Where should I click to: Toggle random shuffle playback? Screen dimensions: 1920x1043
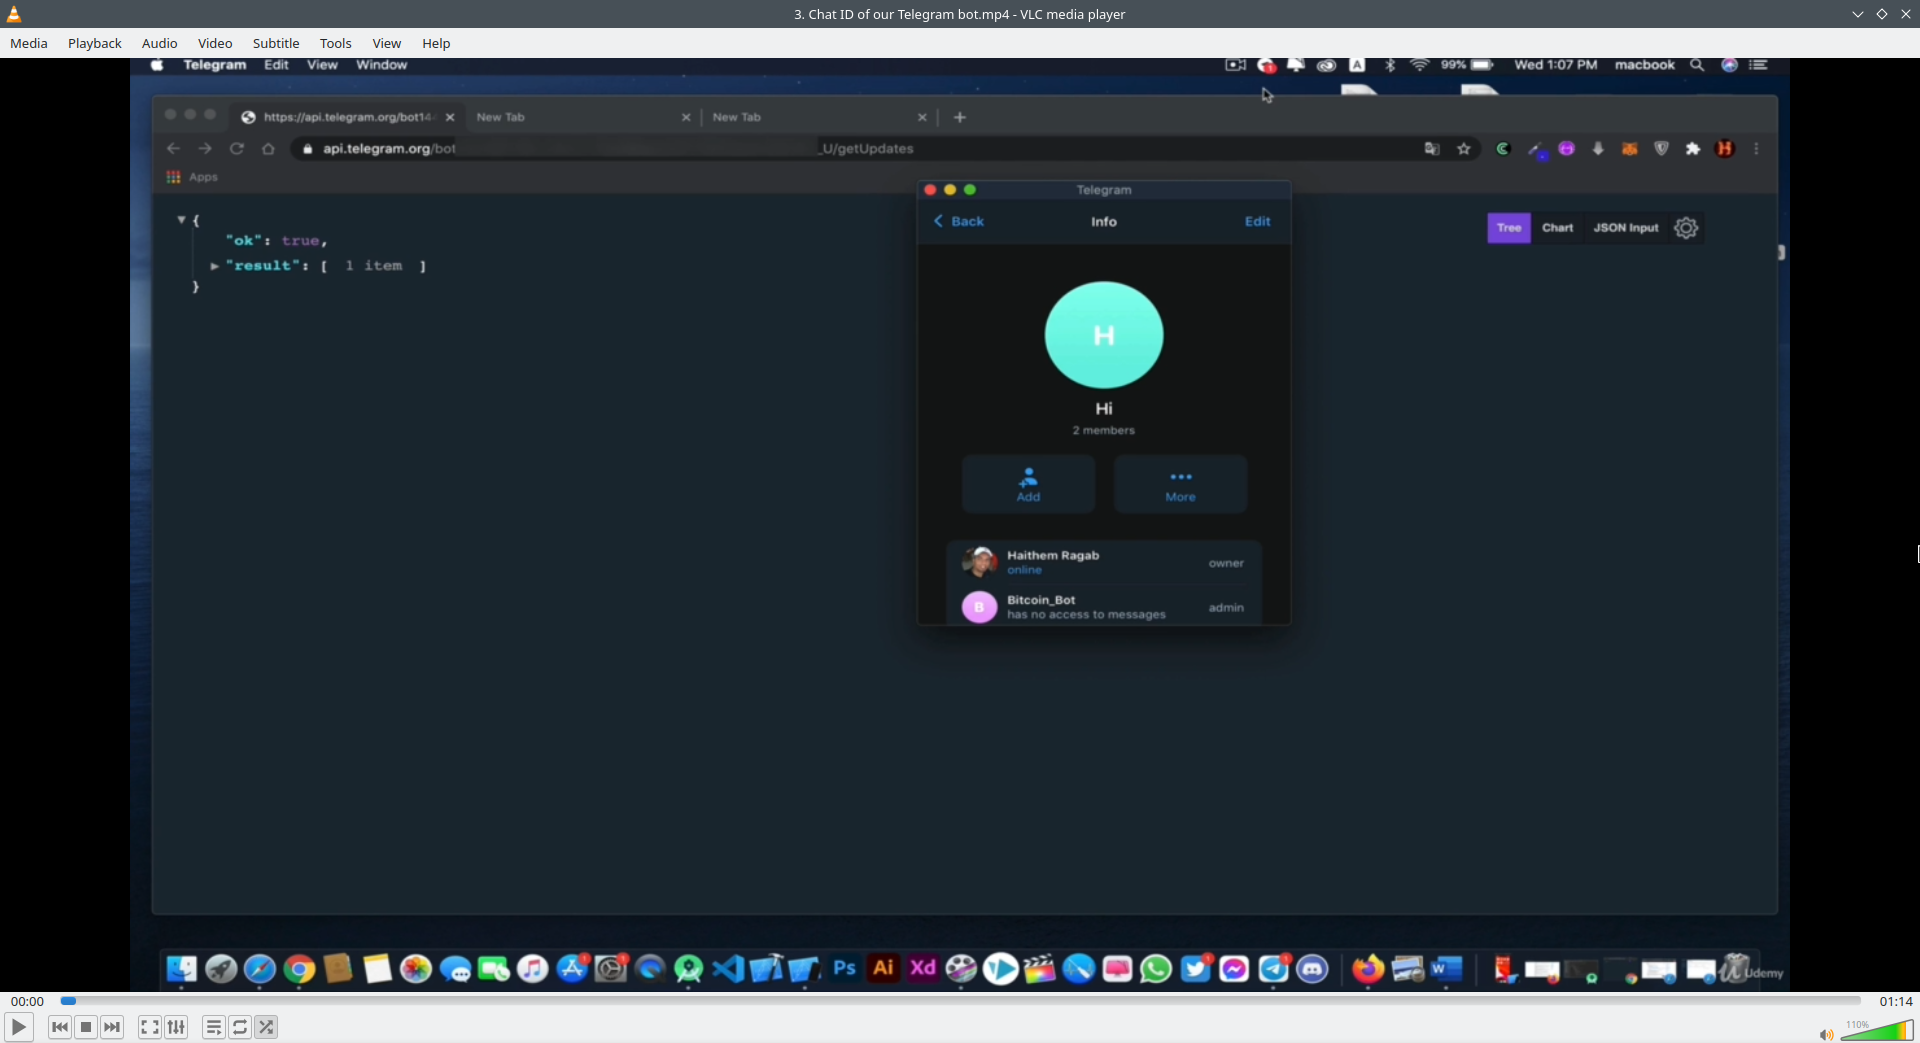(266, 1027)
